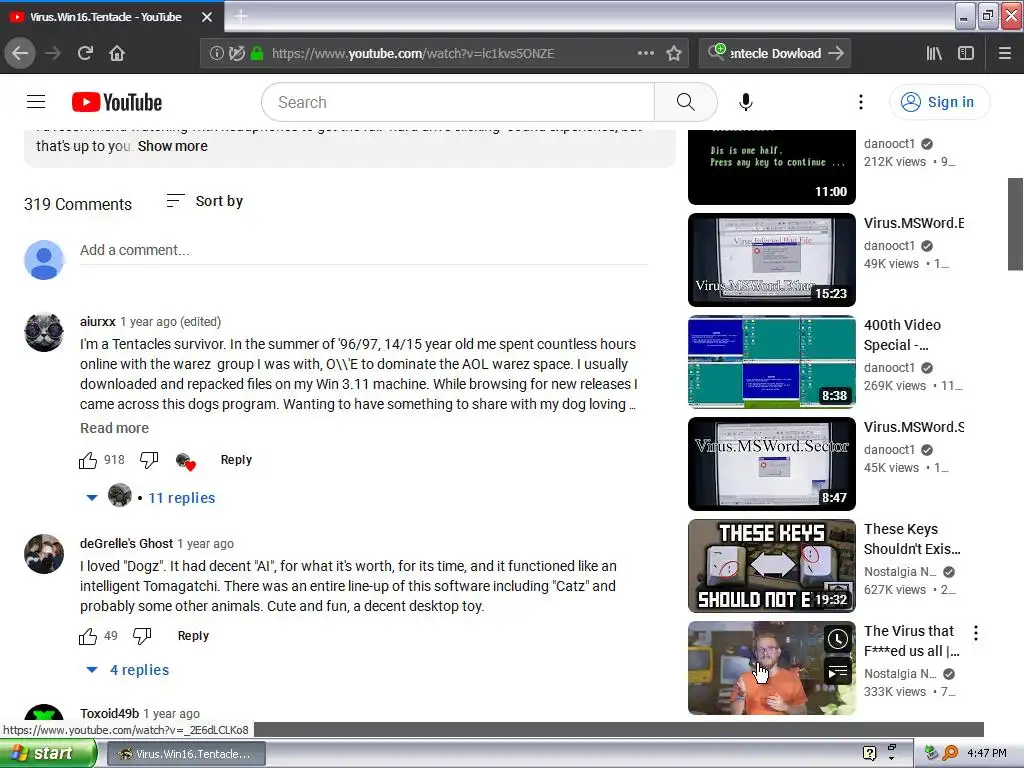Click the Add a comment field

(x=364, y=251)
